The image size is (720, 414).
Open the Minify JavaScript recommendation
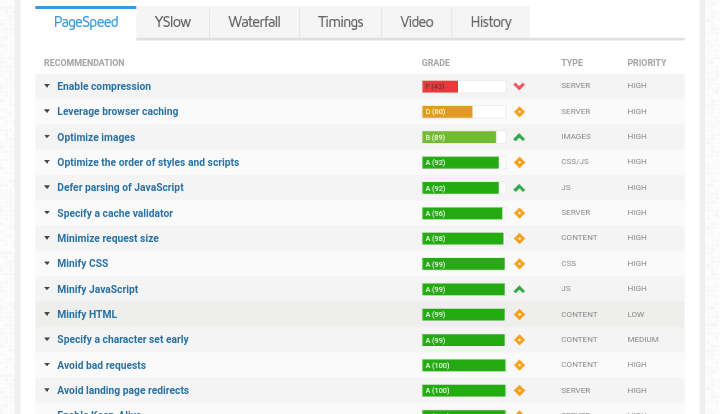[97, 290]
